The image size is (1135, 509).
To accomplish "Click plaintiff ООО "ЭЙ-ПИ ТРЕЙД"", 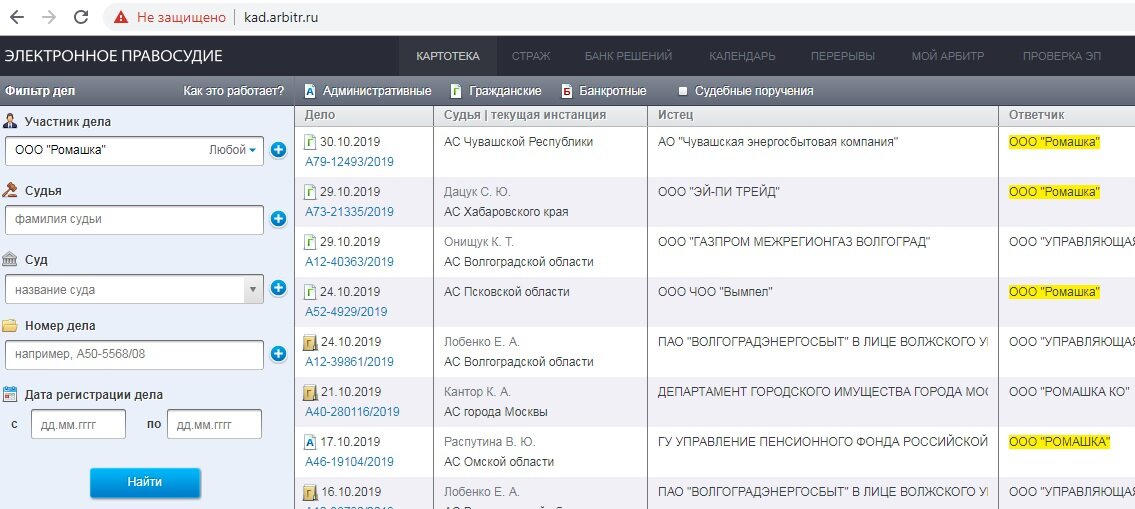I will coord(719,192).
